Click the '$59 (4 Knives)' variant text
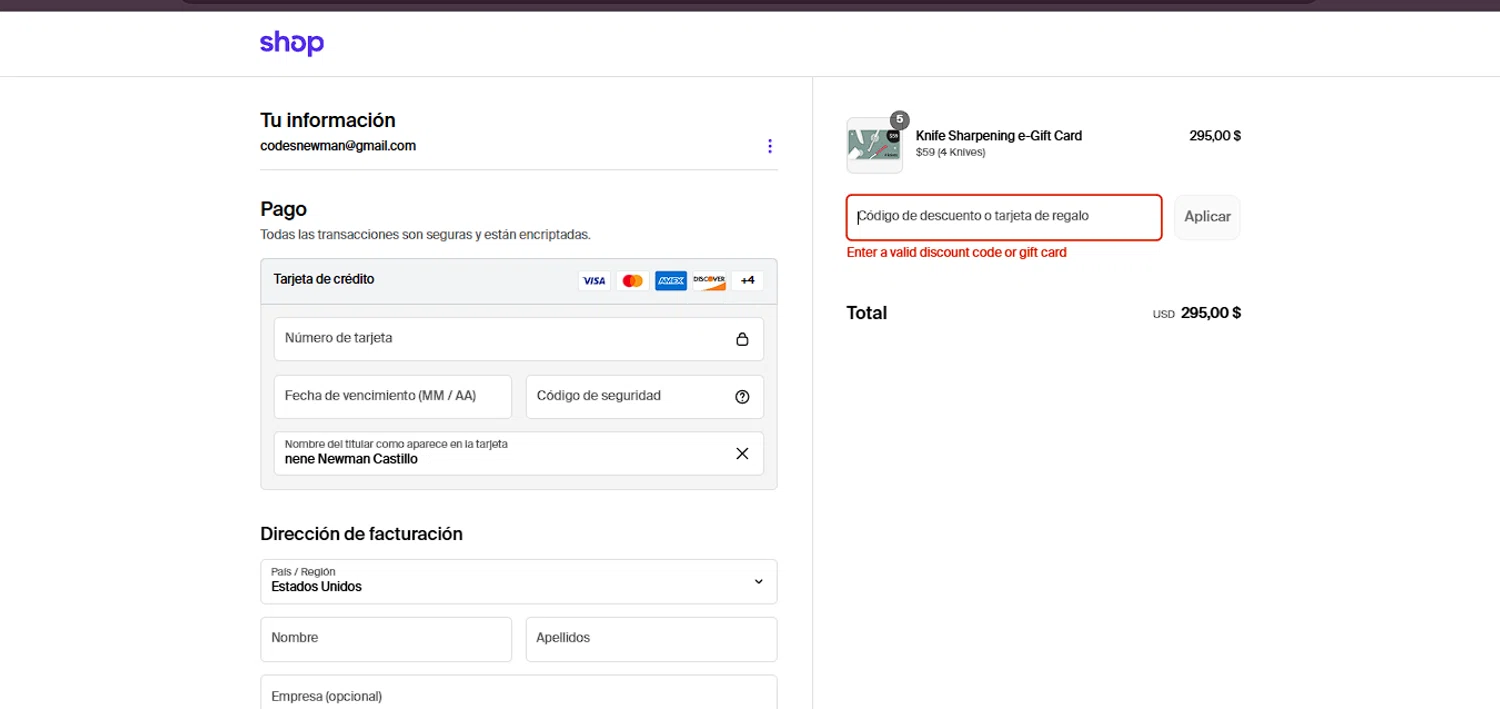The image size is (1500, 709). 951,153
